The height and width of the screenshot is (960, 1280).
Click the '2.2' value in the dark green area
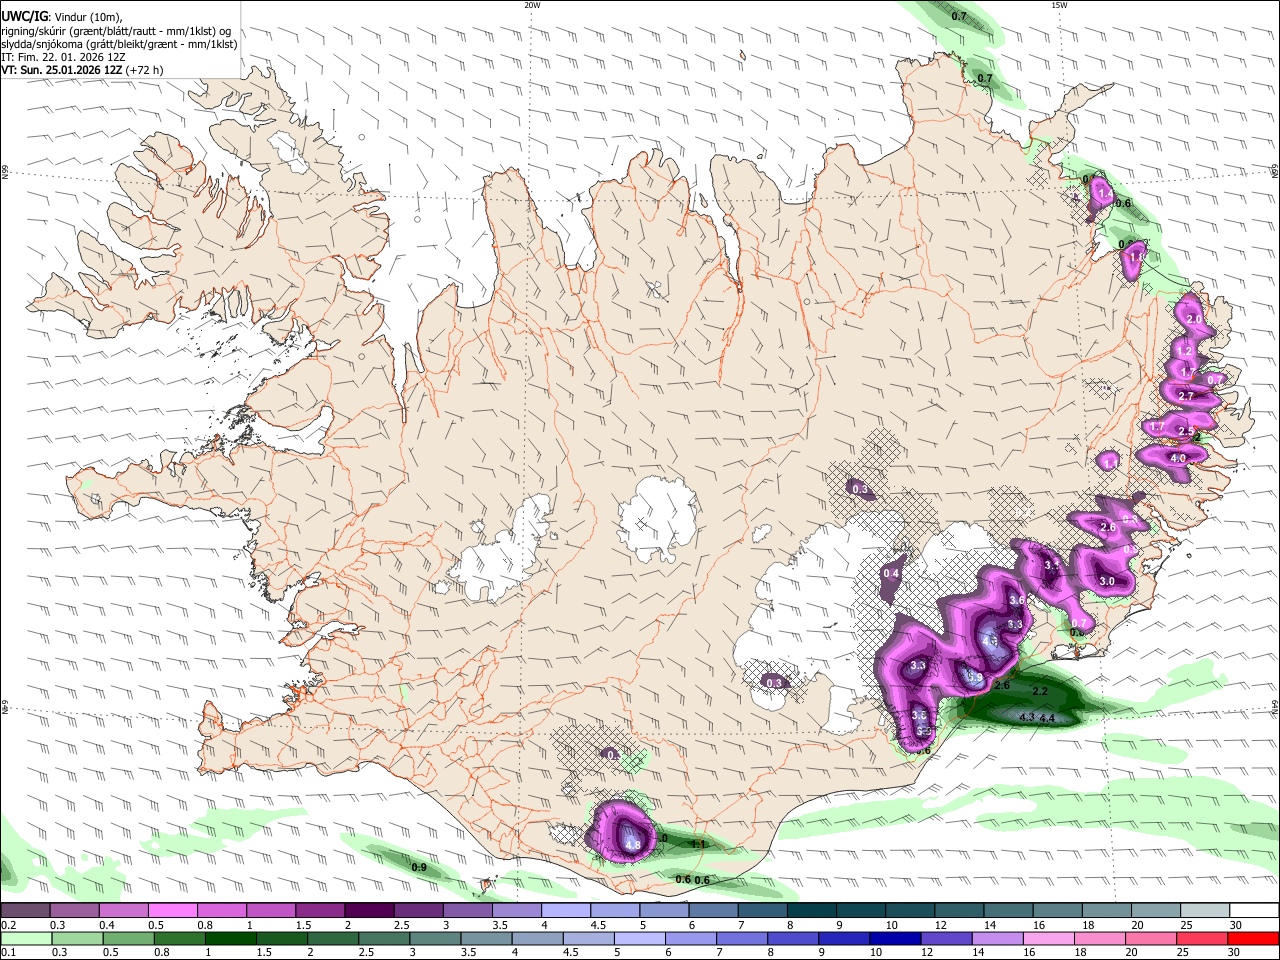[x=1039, y=691]
